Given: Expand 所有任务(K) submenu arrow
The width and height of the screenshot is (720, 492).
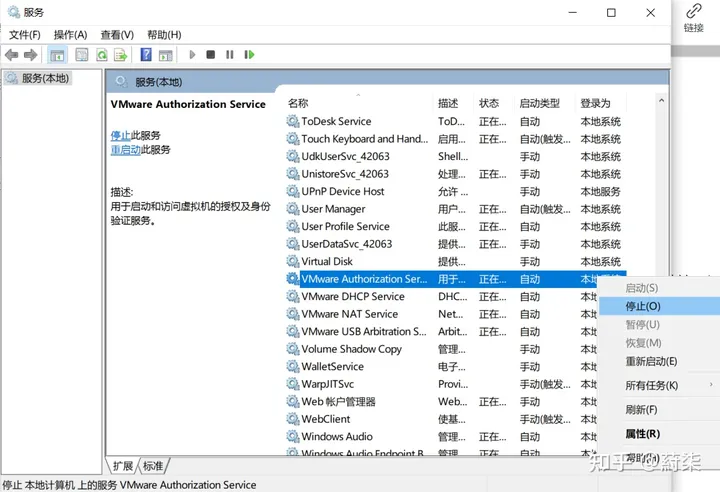Looking at the screenshot, I should click(711, 385).
